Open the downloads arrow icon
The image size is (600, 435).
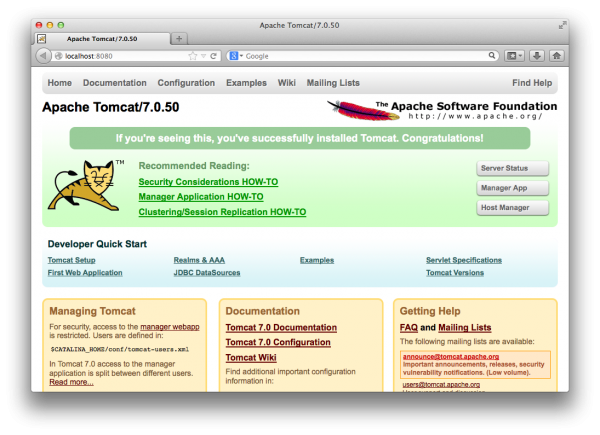537,56
